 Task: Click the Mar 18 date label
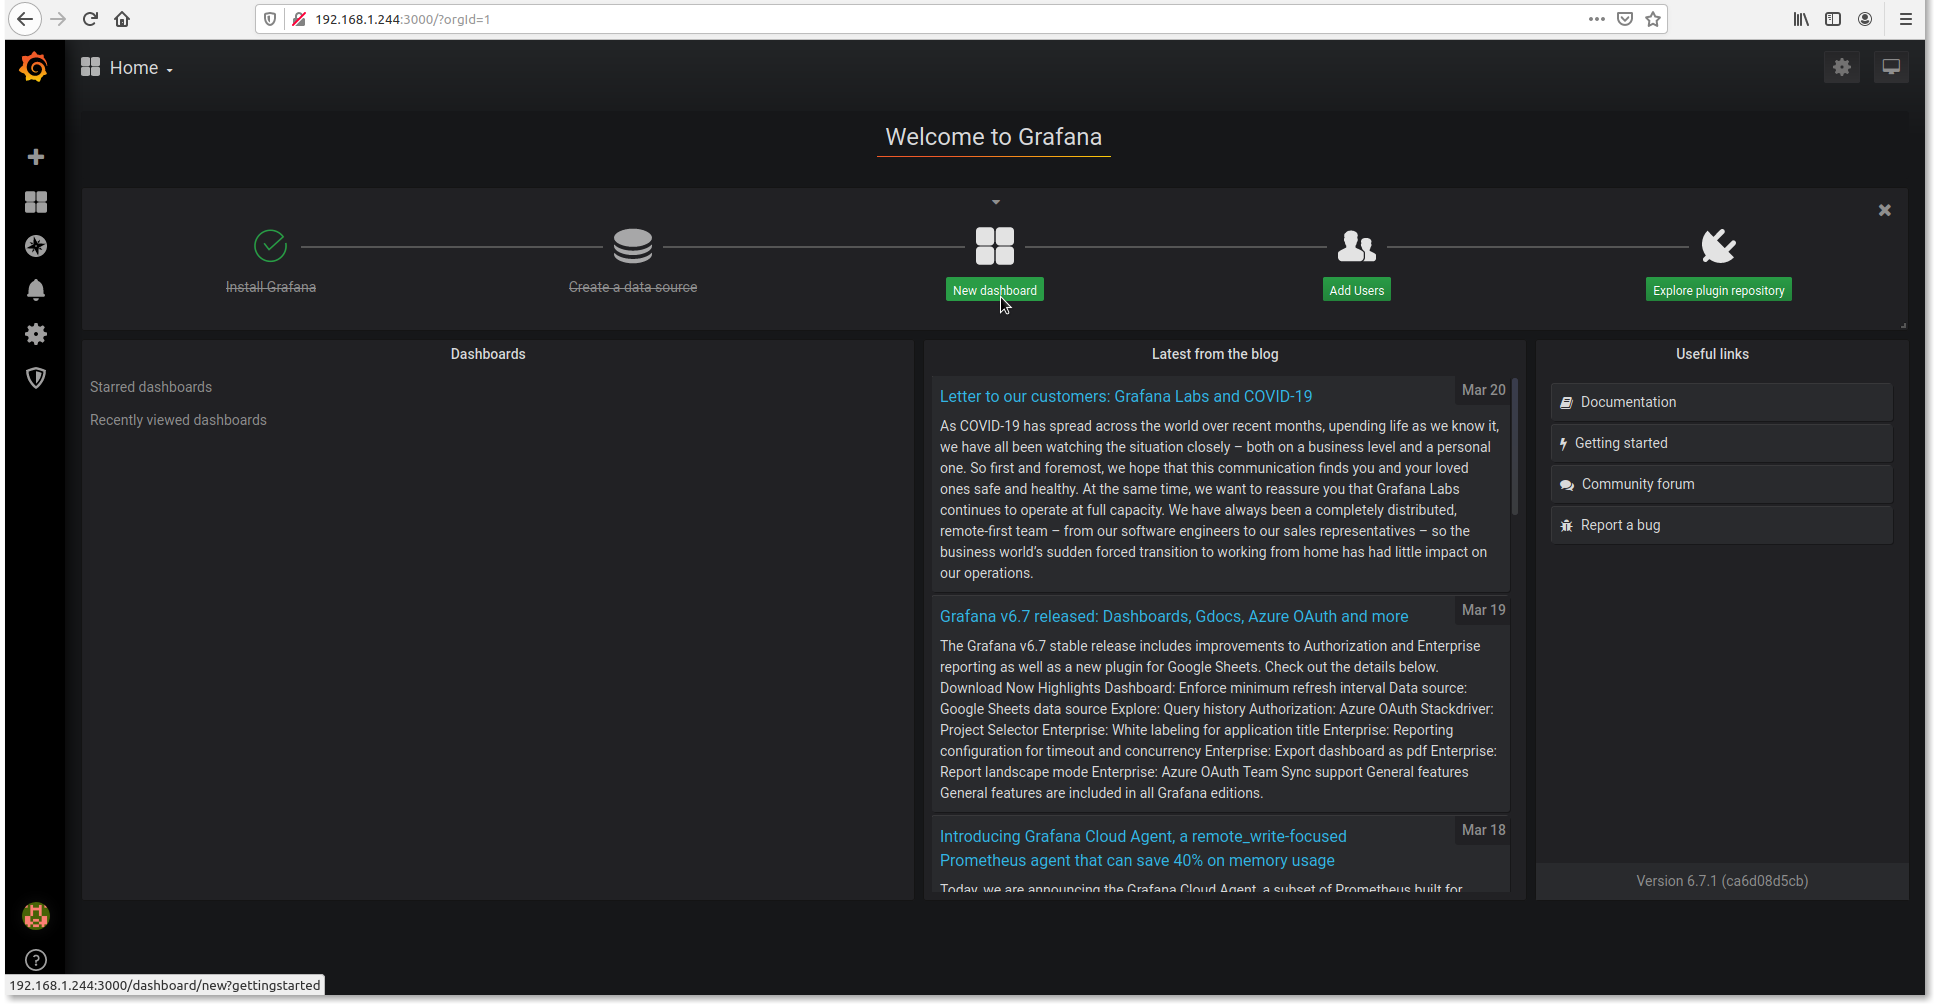tap(1483, 830)
